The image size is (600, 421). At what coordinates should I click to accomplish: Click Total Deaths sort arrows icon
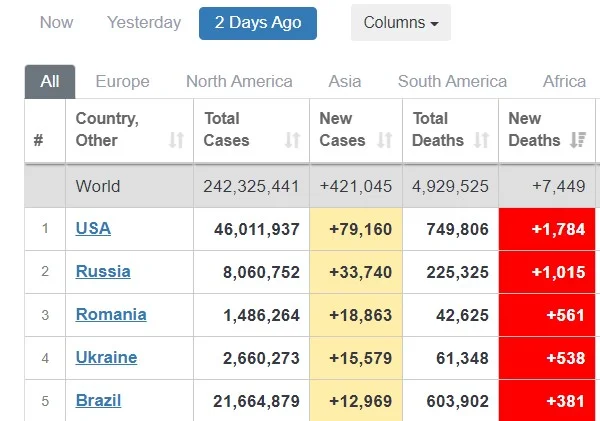[x=482, y=141]
